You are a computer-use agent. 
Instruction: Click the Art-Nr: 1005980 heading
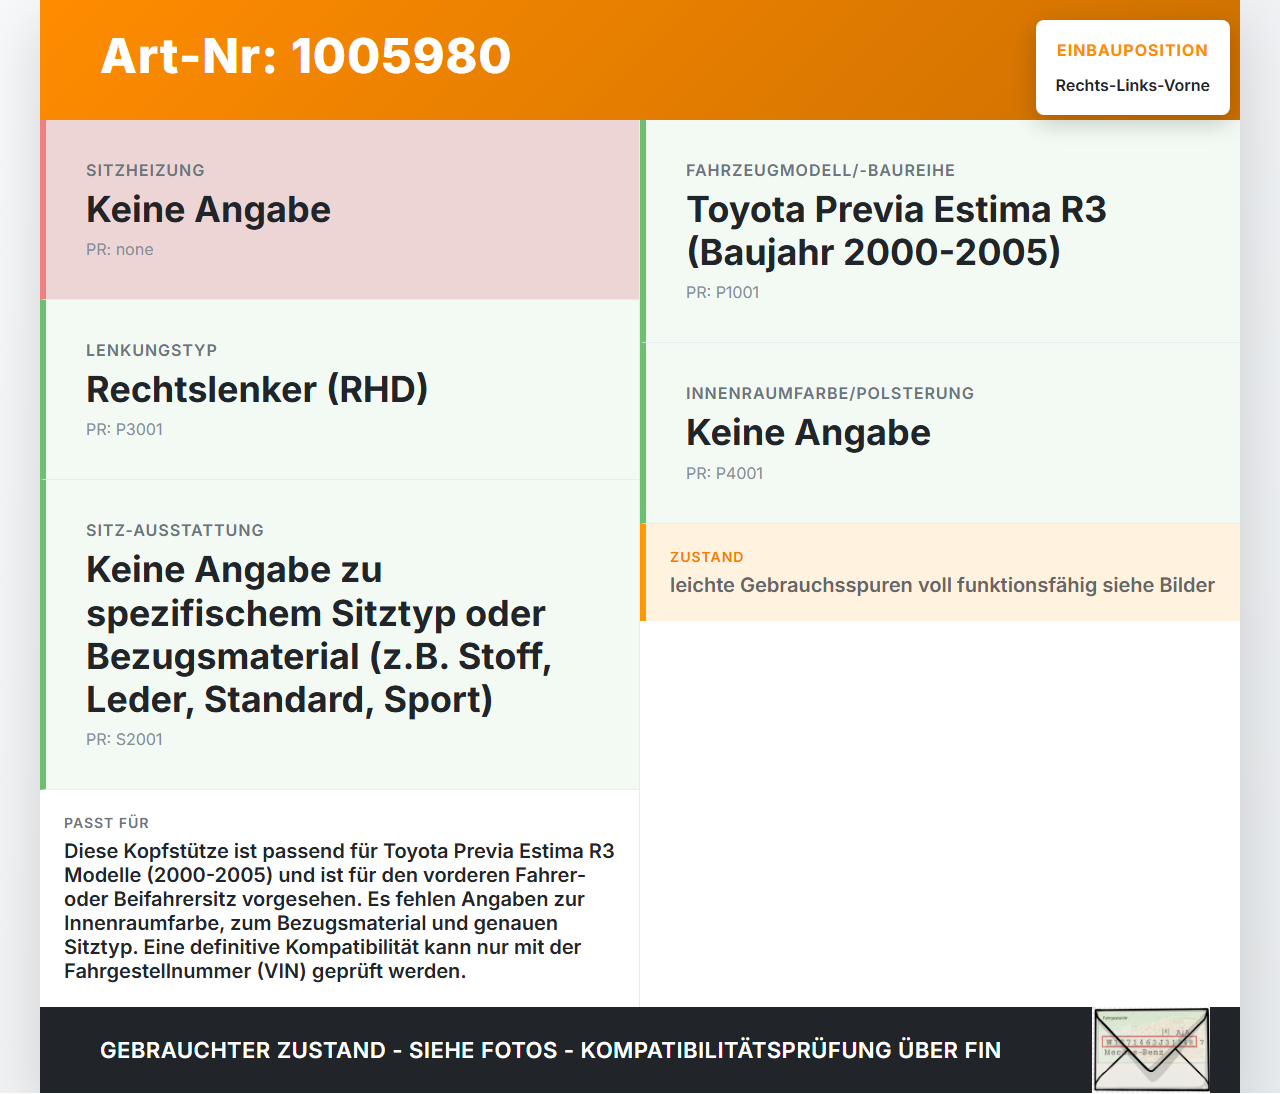[306, 56]
